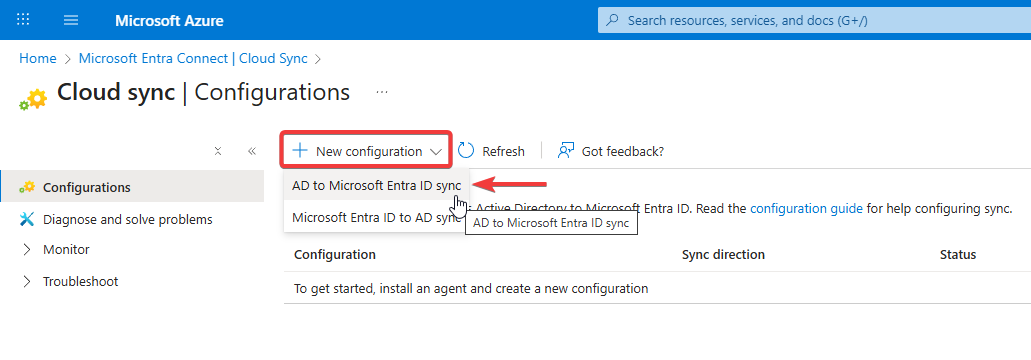The height and width of the screenshot is (360, 1031).
Task: Click the Microsoft Azure logo text
Action: (169, 20)
